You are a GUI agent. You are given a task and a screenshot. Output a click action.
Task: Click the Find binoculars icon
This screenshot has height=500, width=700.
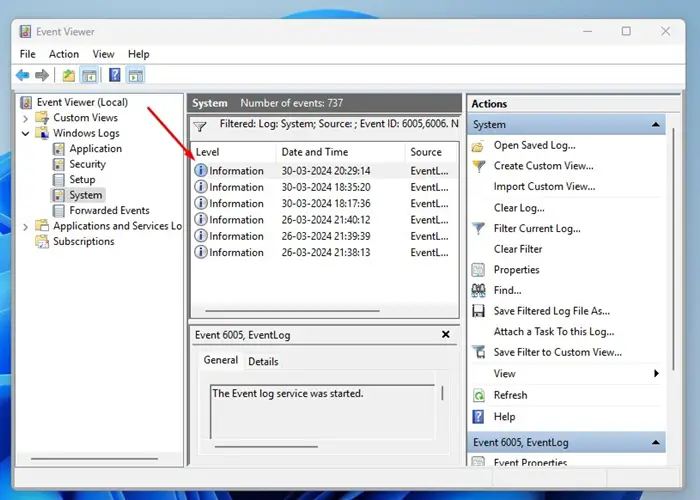(x=479, y=290)
